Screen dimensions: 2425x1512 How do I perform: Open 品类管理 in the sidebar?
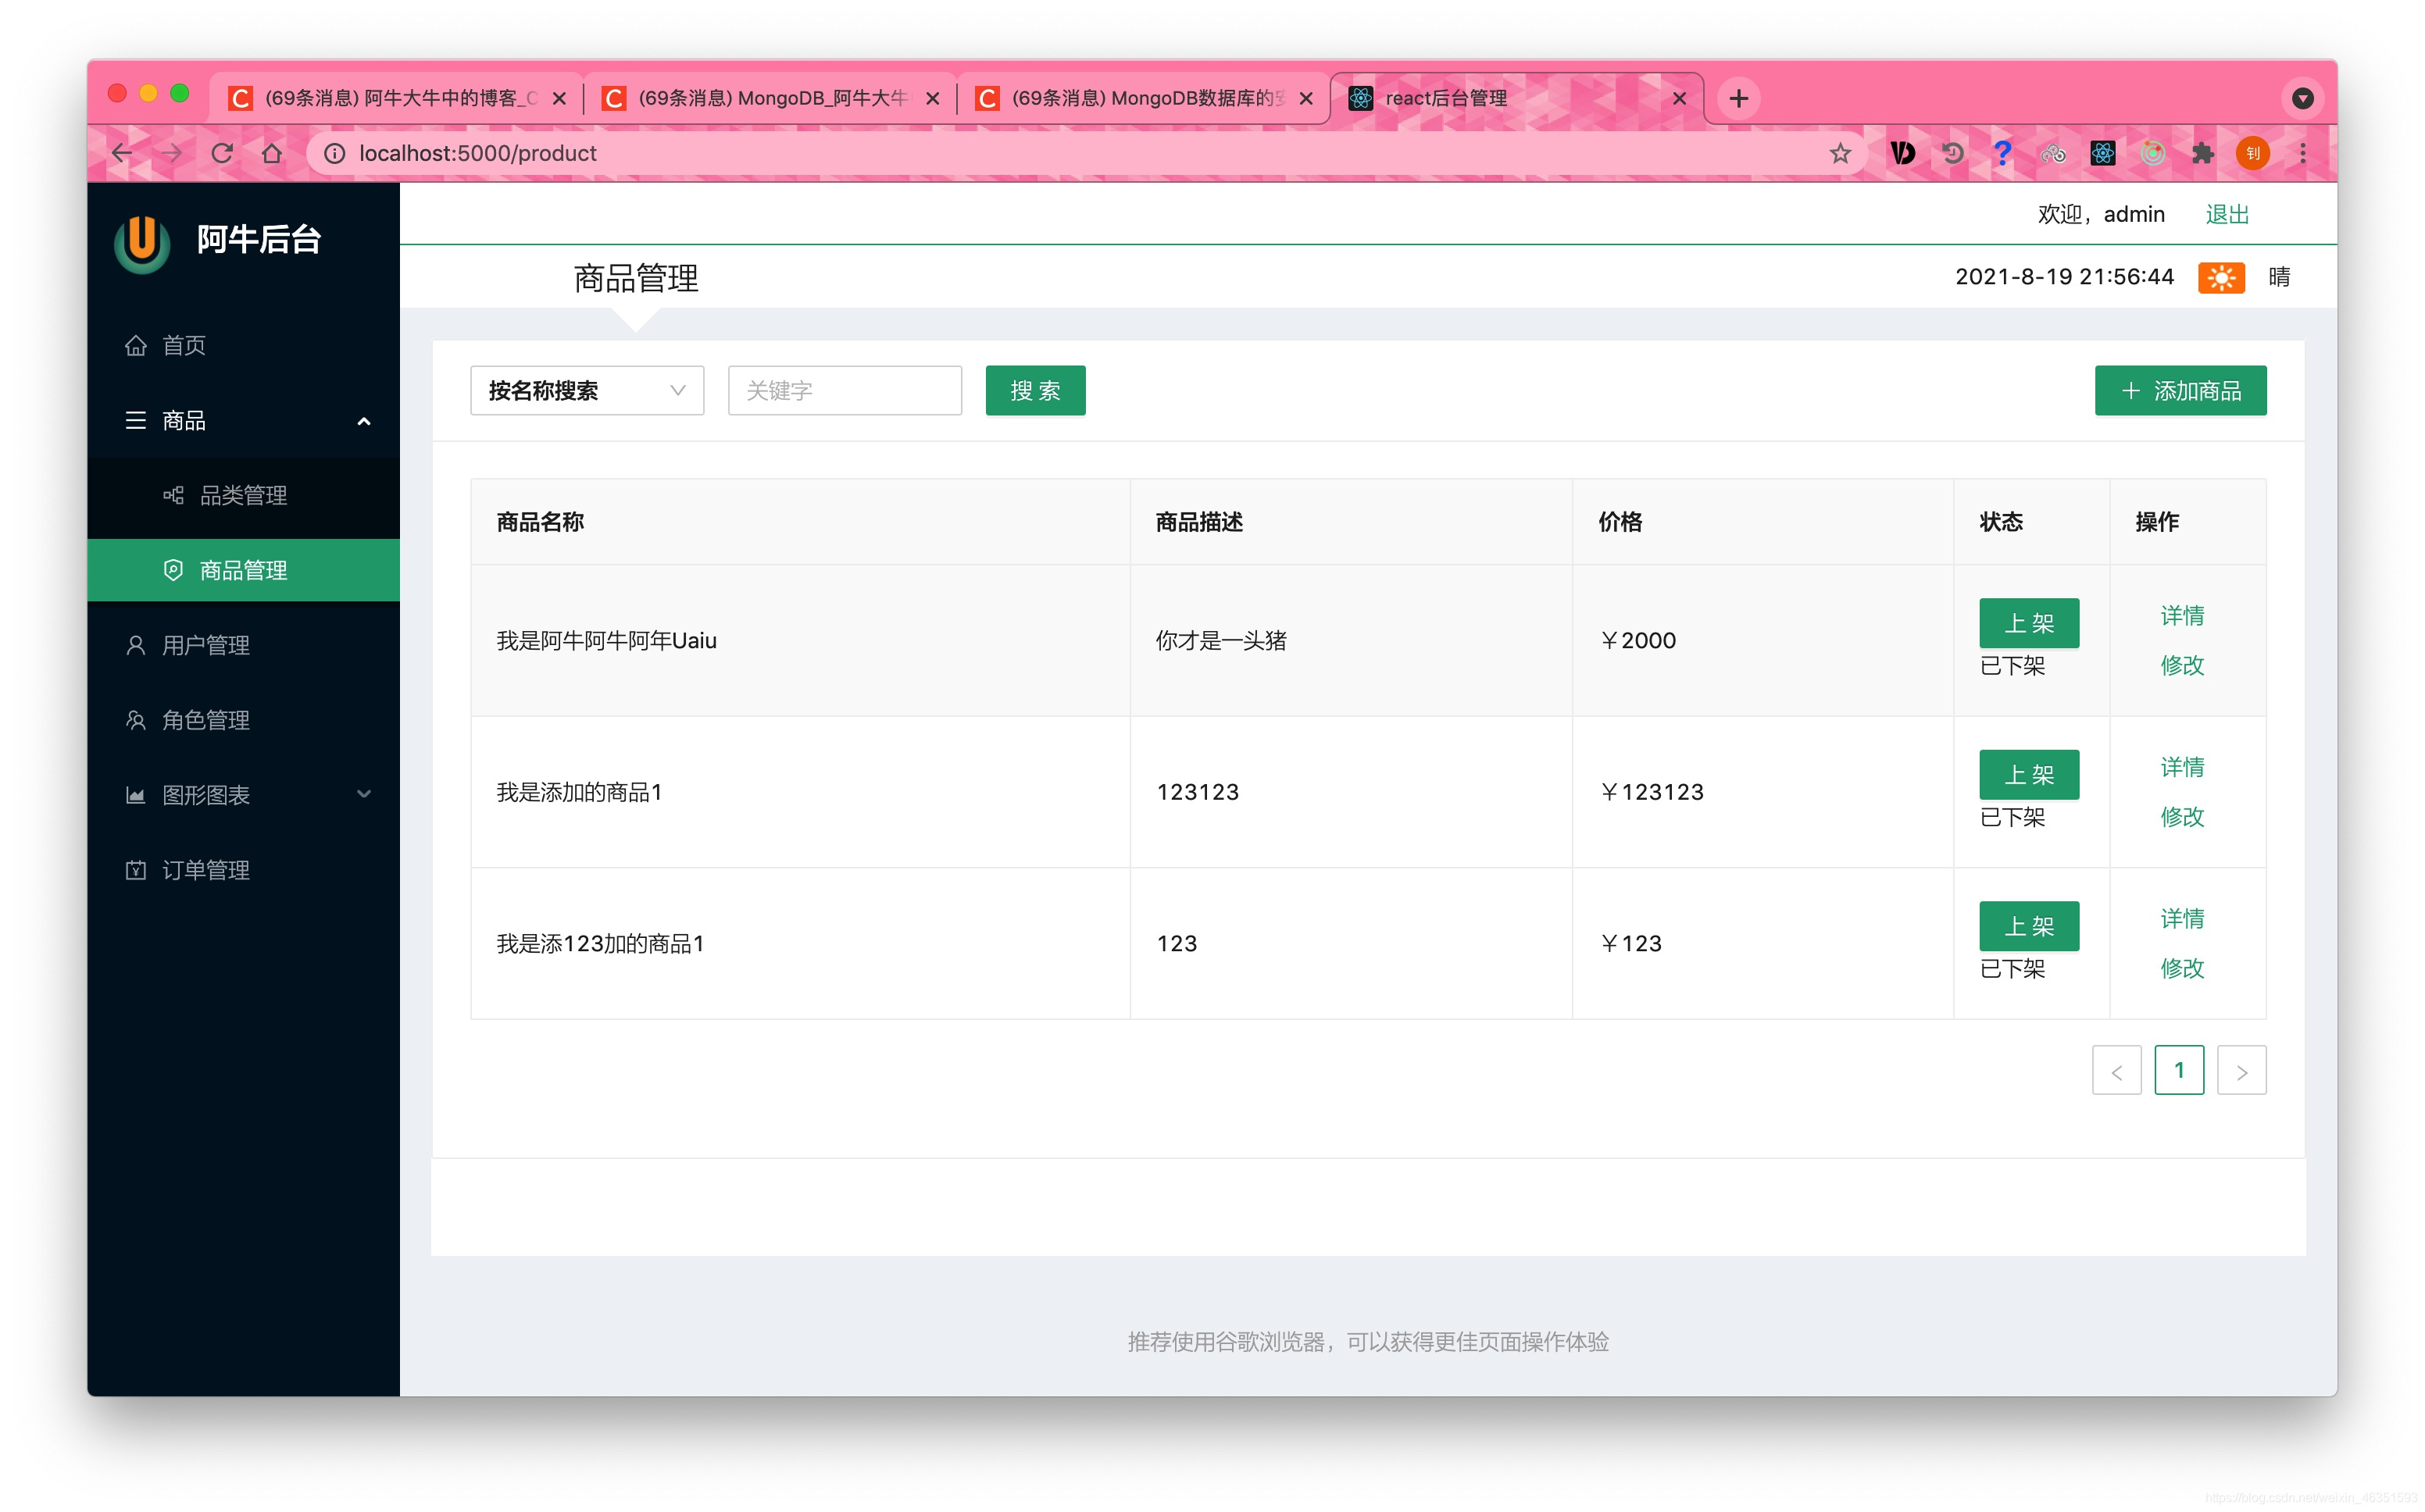coord(244,495)
